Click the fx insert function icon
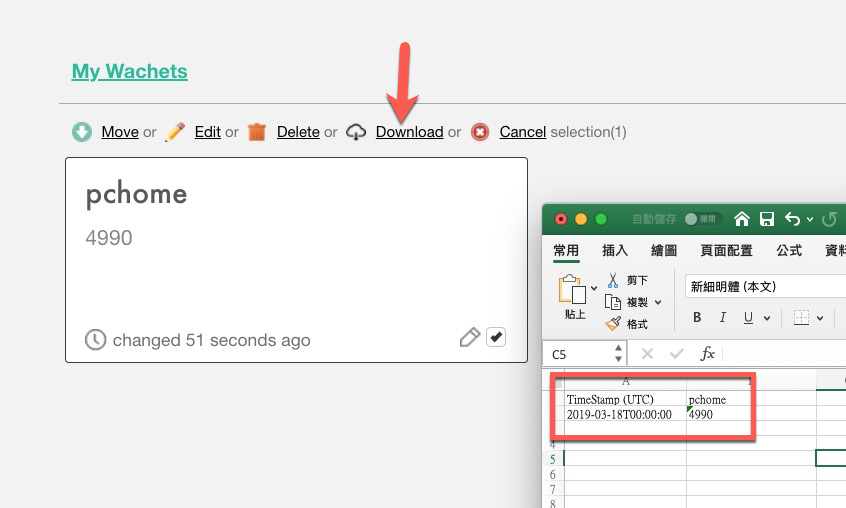The width and height of the screenshot is (846, 508). pos(707,354)
